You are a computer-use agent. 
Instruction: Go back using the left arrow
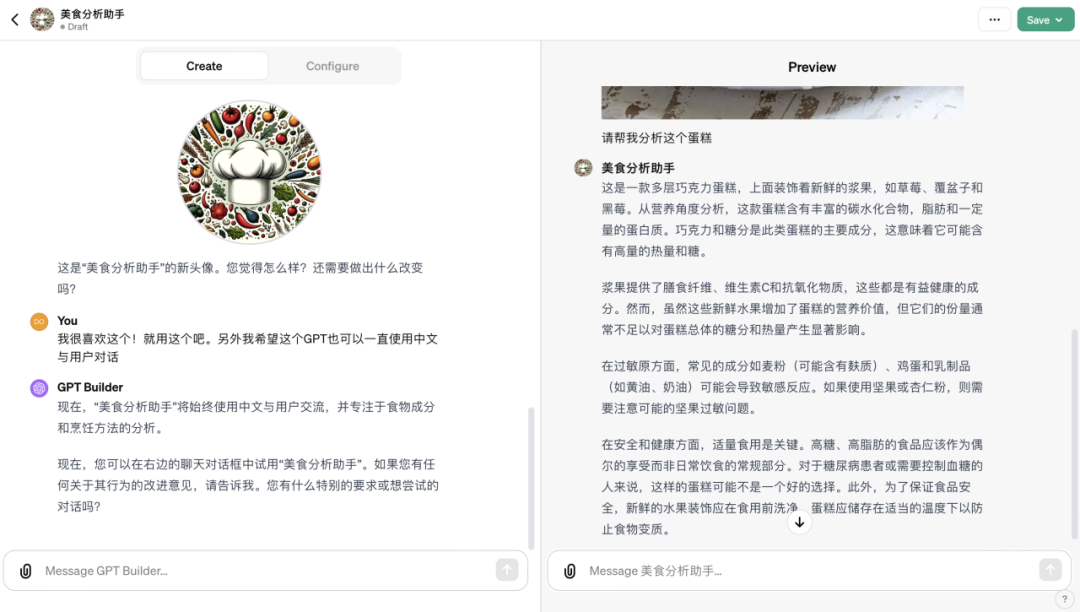(x=15, y=19)
